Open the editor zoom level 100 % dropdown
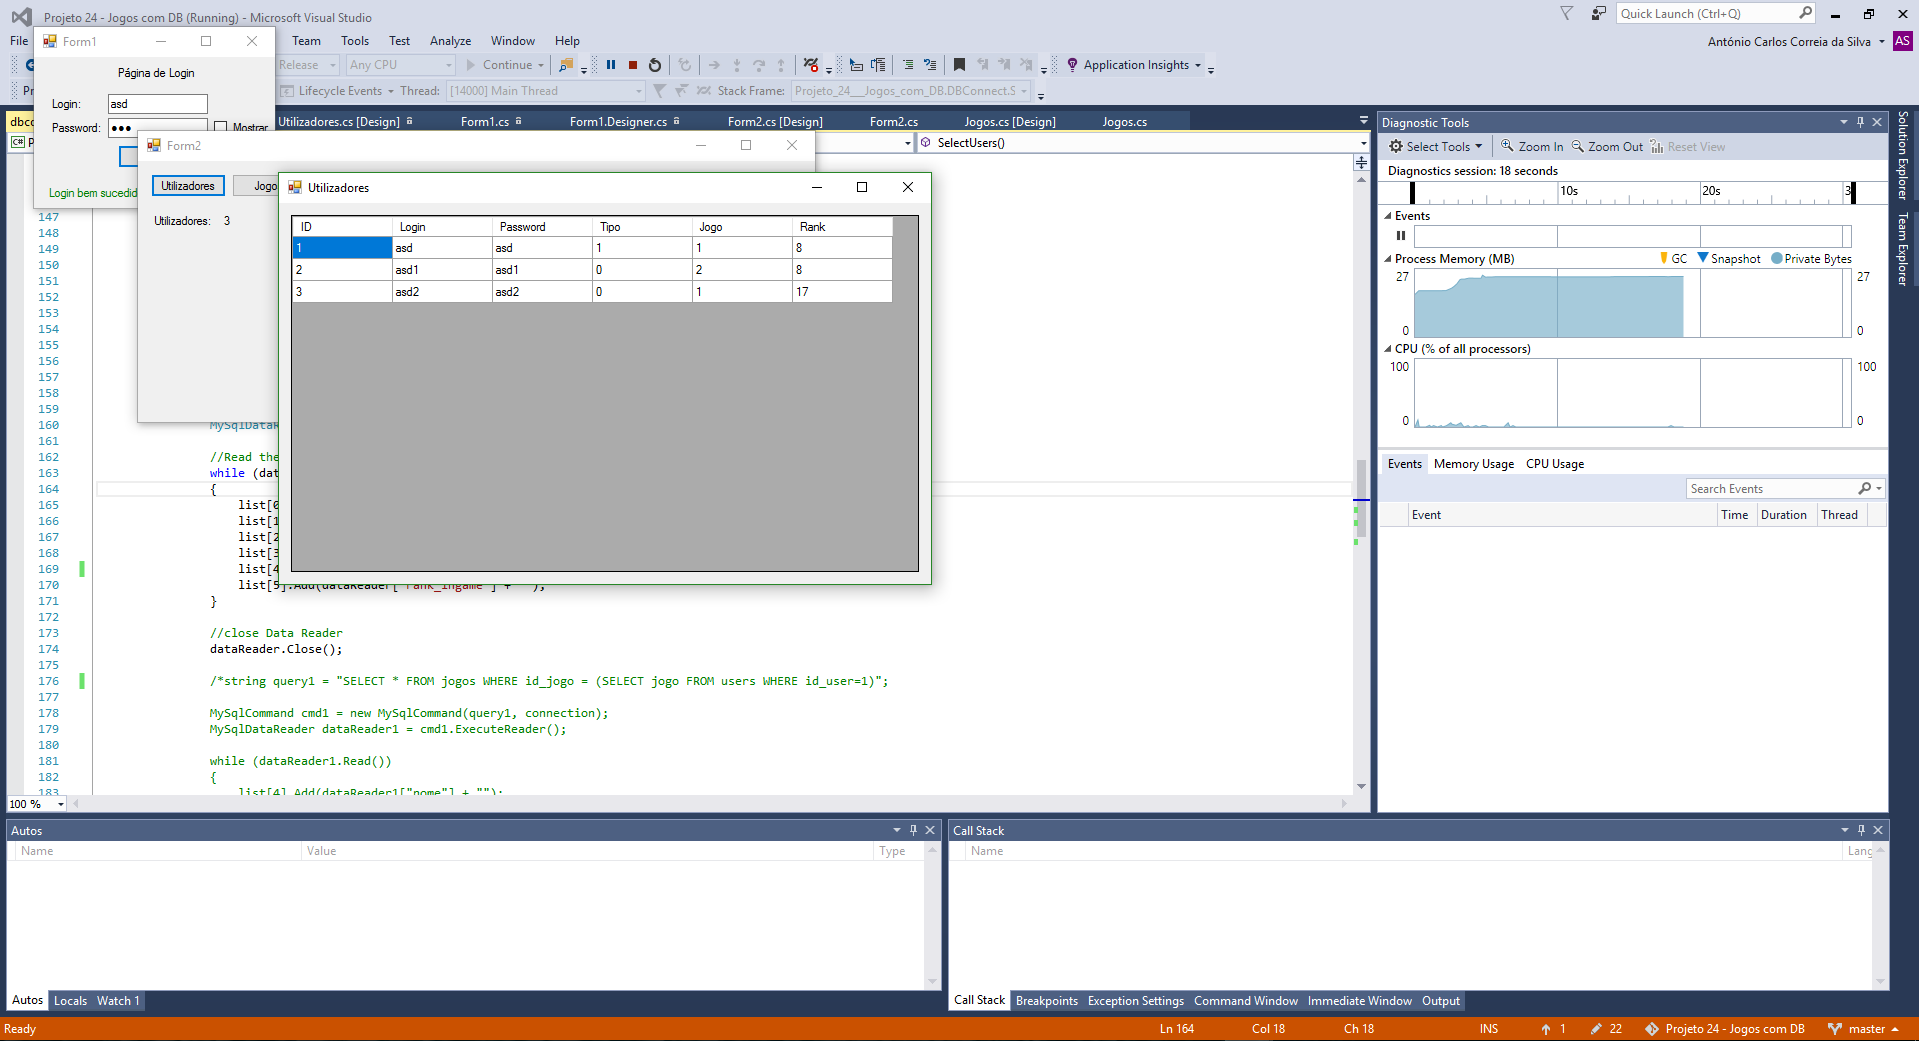 (x=61, y=804)
